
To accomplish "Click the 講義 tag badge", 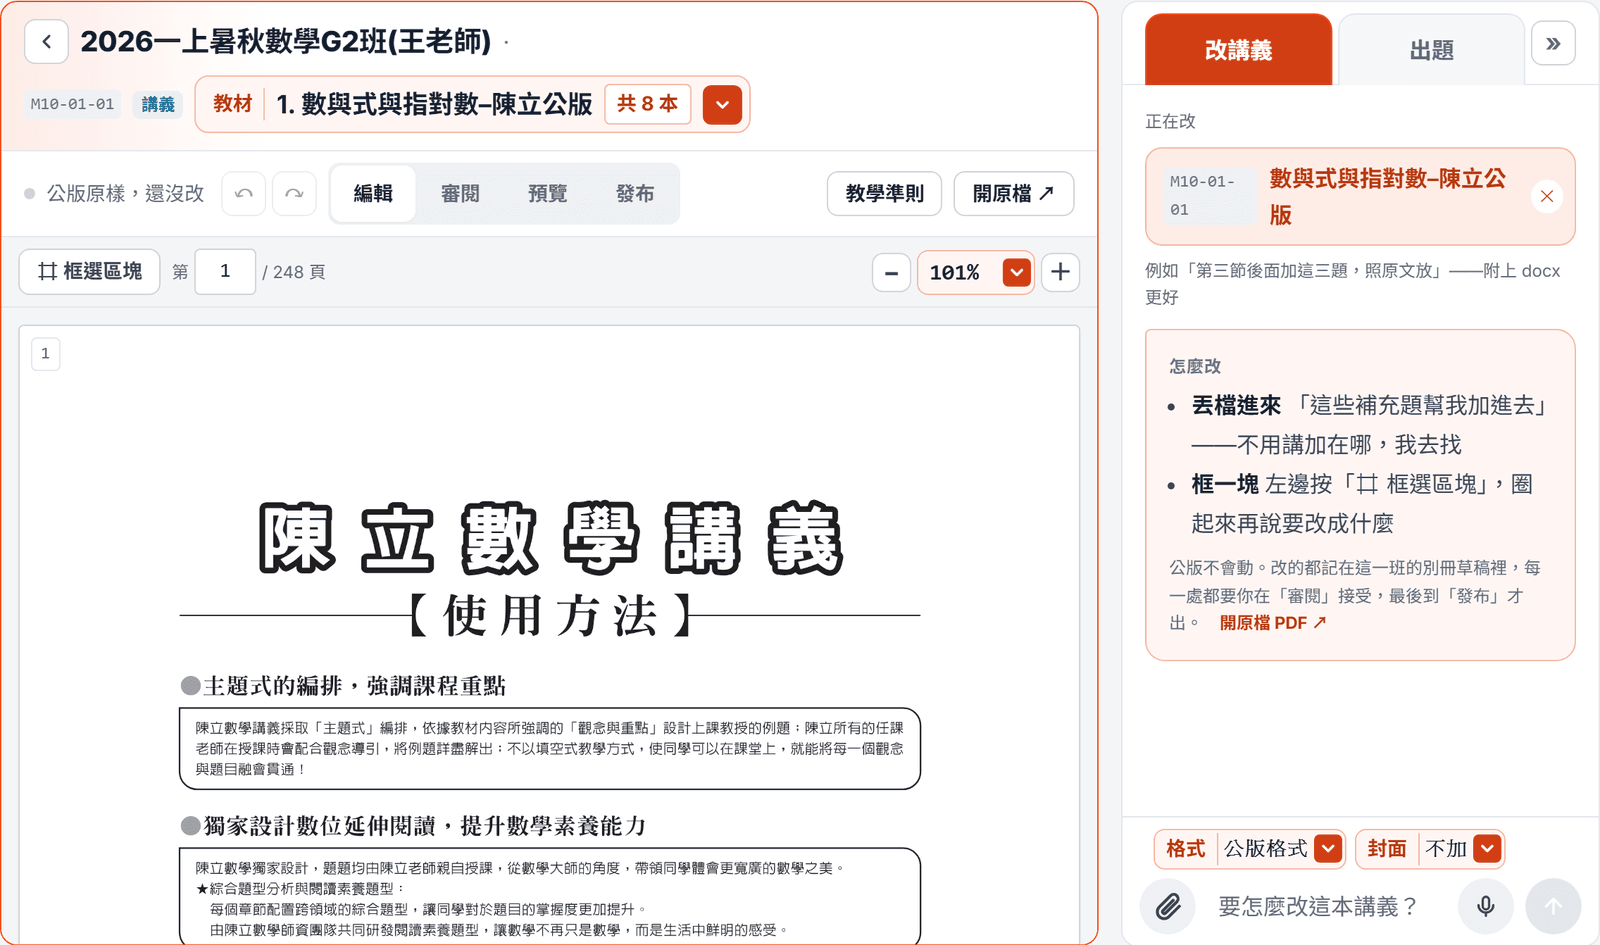I will point(158,104).
